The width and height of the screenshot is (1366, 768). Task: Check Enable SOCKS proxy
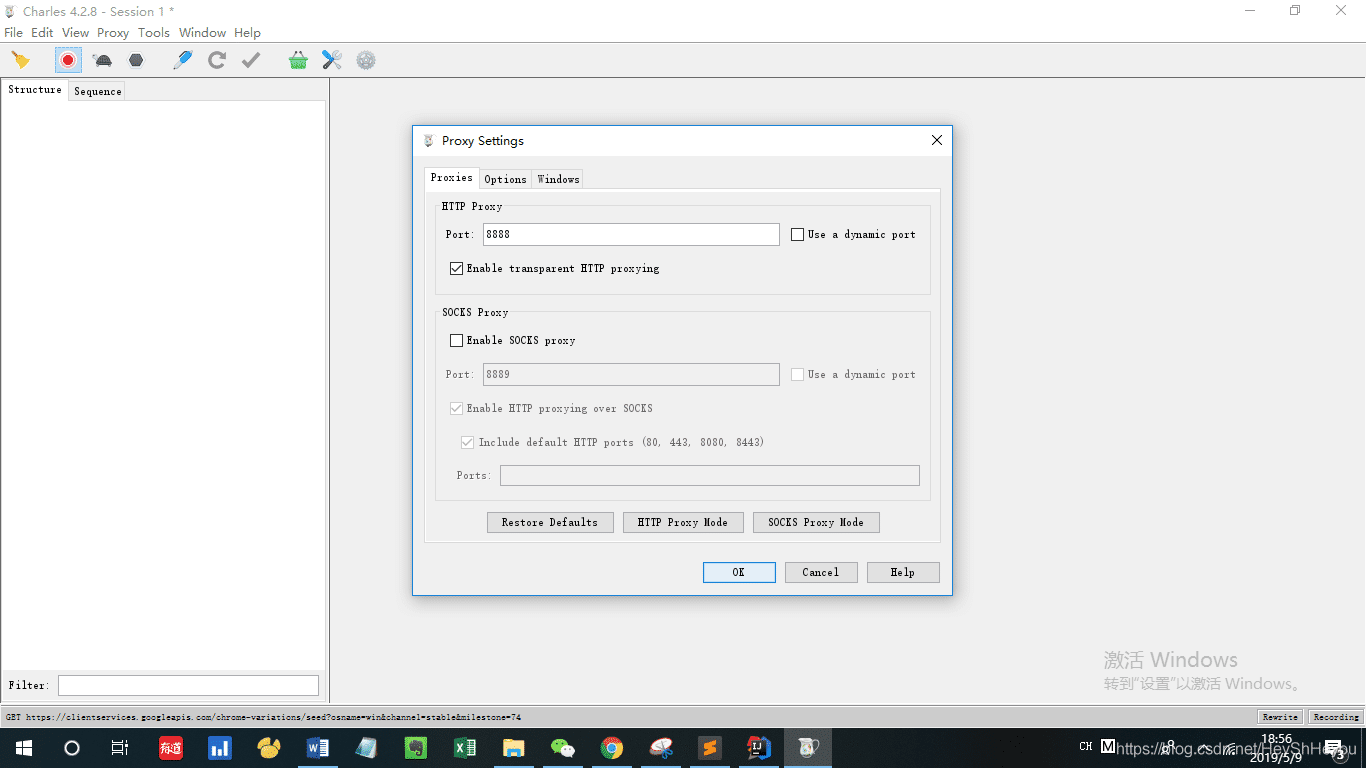(457, 341)
